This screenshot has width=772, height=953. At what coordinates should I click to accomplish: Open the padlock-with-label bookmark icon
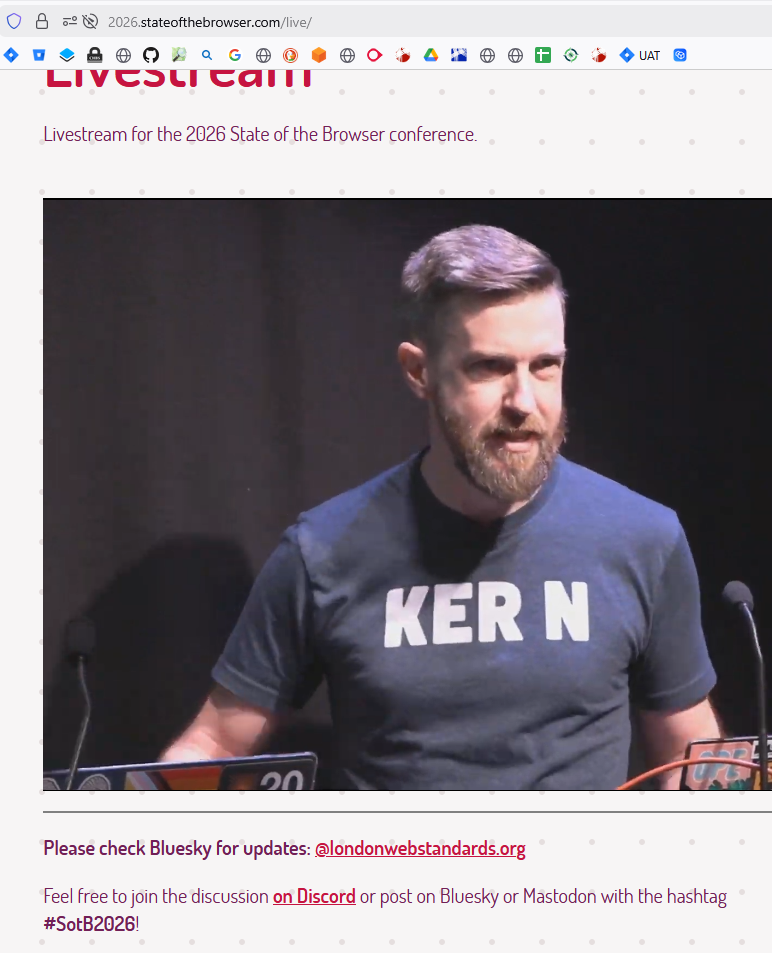click(94, 55)
